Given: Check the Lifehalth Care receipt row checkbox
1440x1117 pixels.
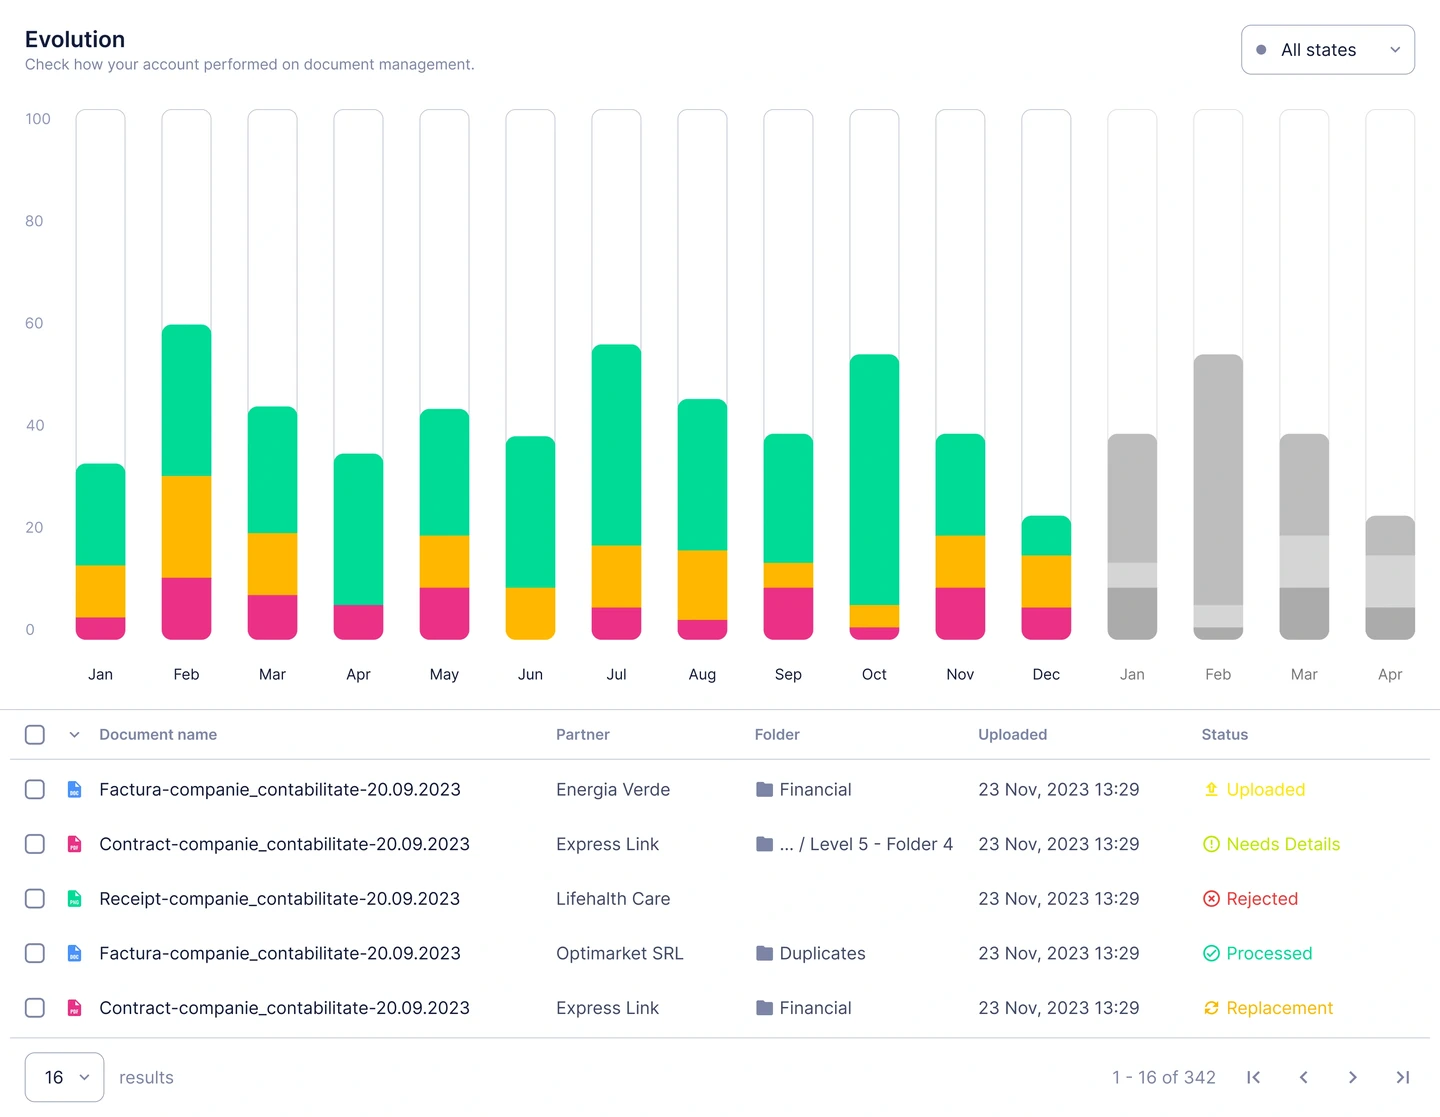Looking at the screenshot, I should tap(35, 899).
